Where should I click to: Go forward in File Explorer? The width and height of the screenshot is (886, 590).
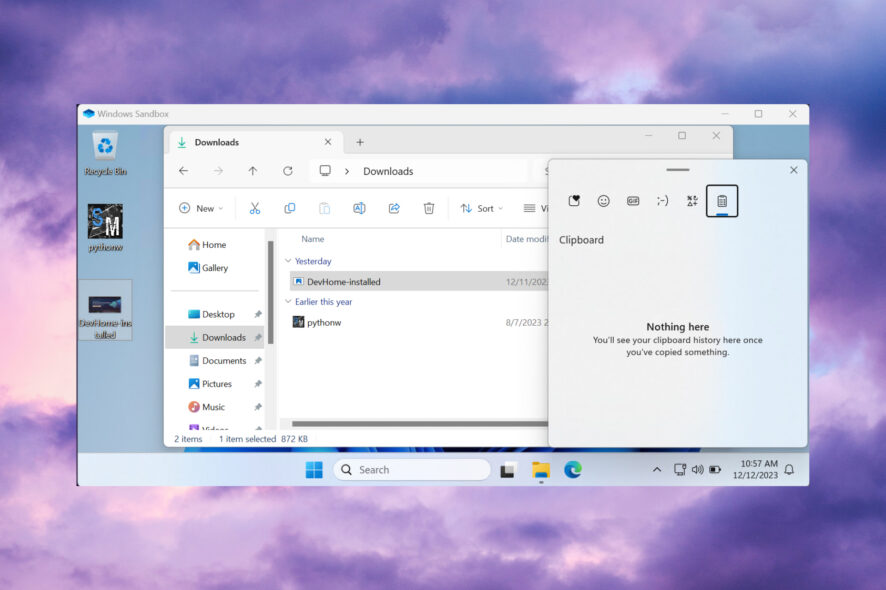pyautogui.click(x=218, y=171)
